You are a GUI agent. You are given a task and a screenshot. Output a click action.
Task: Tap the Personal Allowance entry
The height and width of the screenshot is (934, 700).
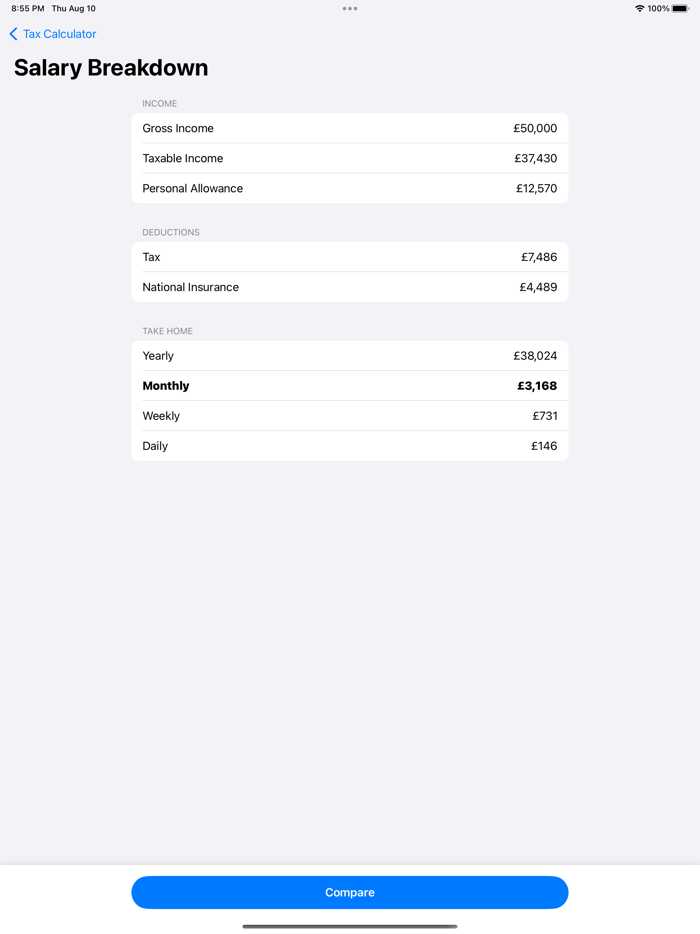pos(349,188)
